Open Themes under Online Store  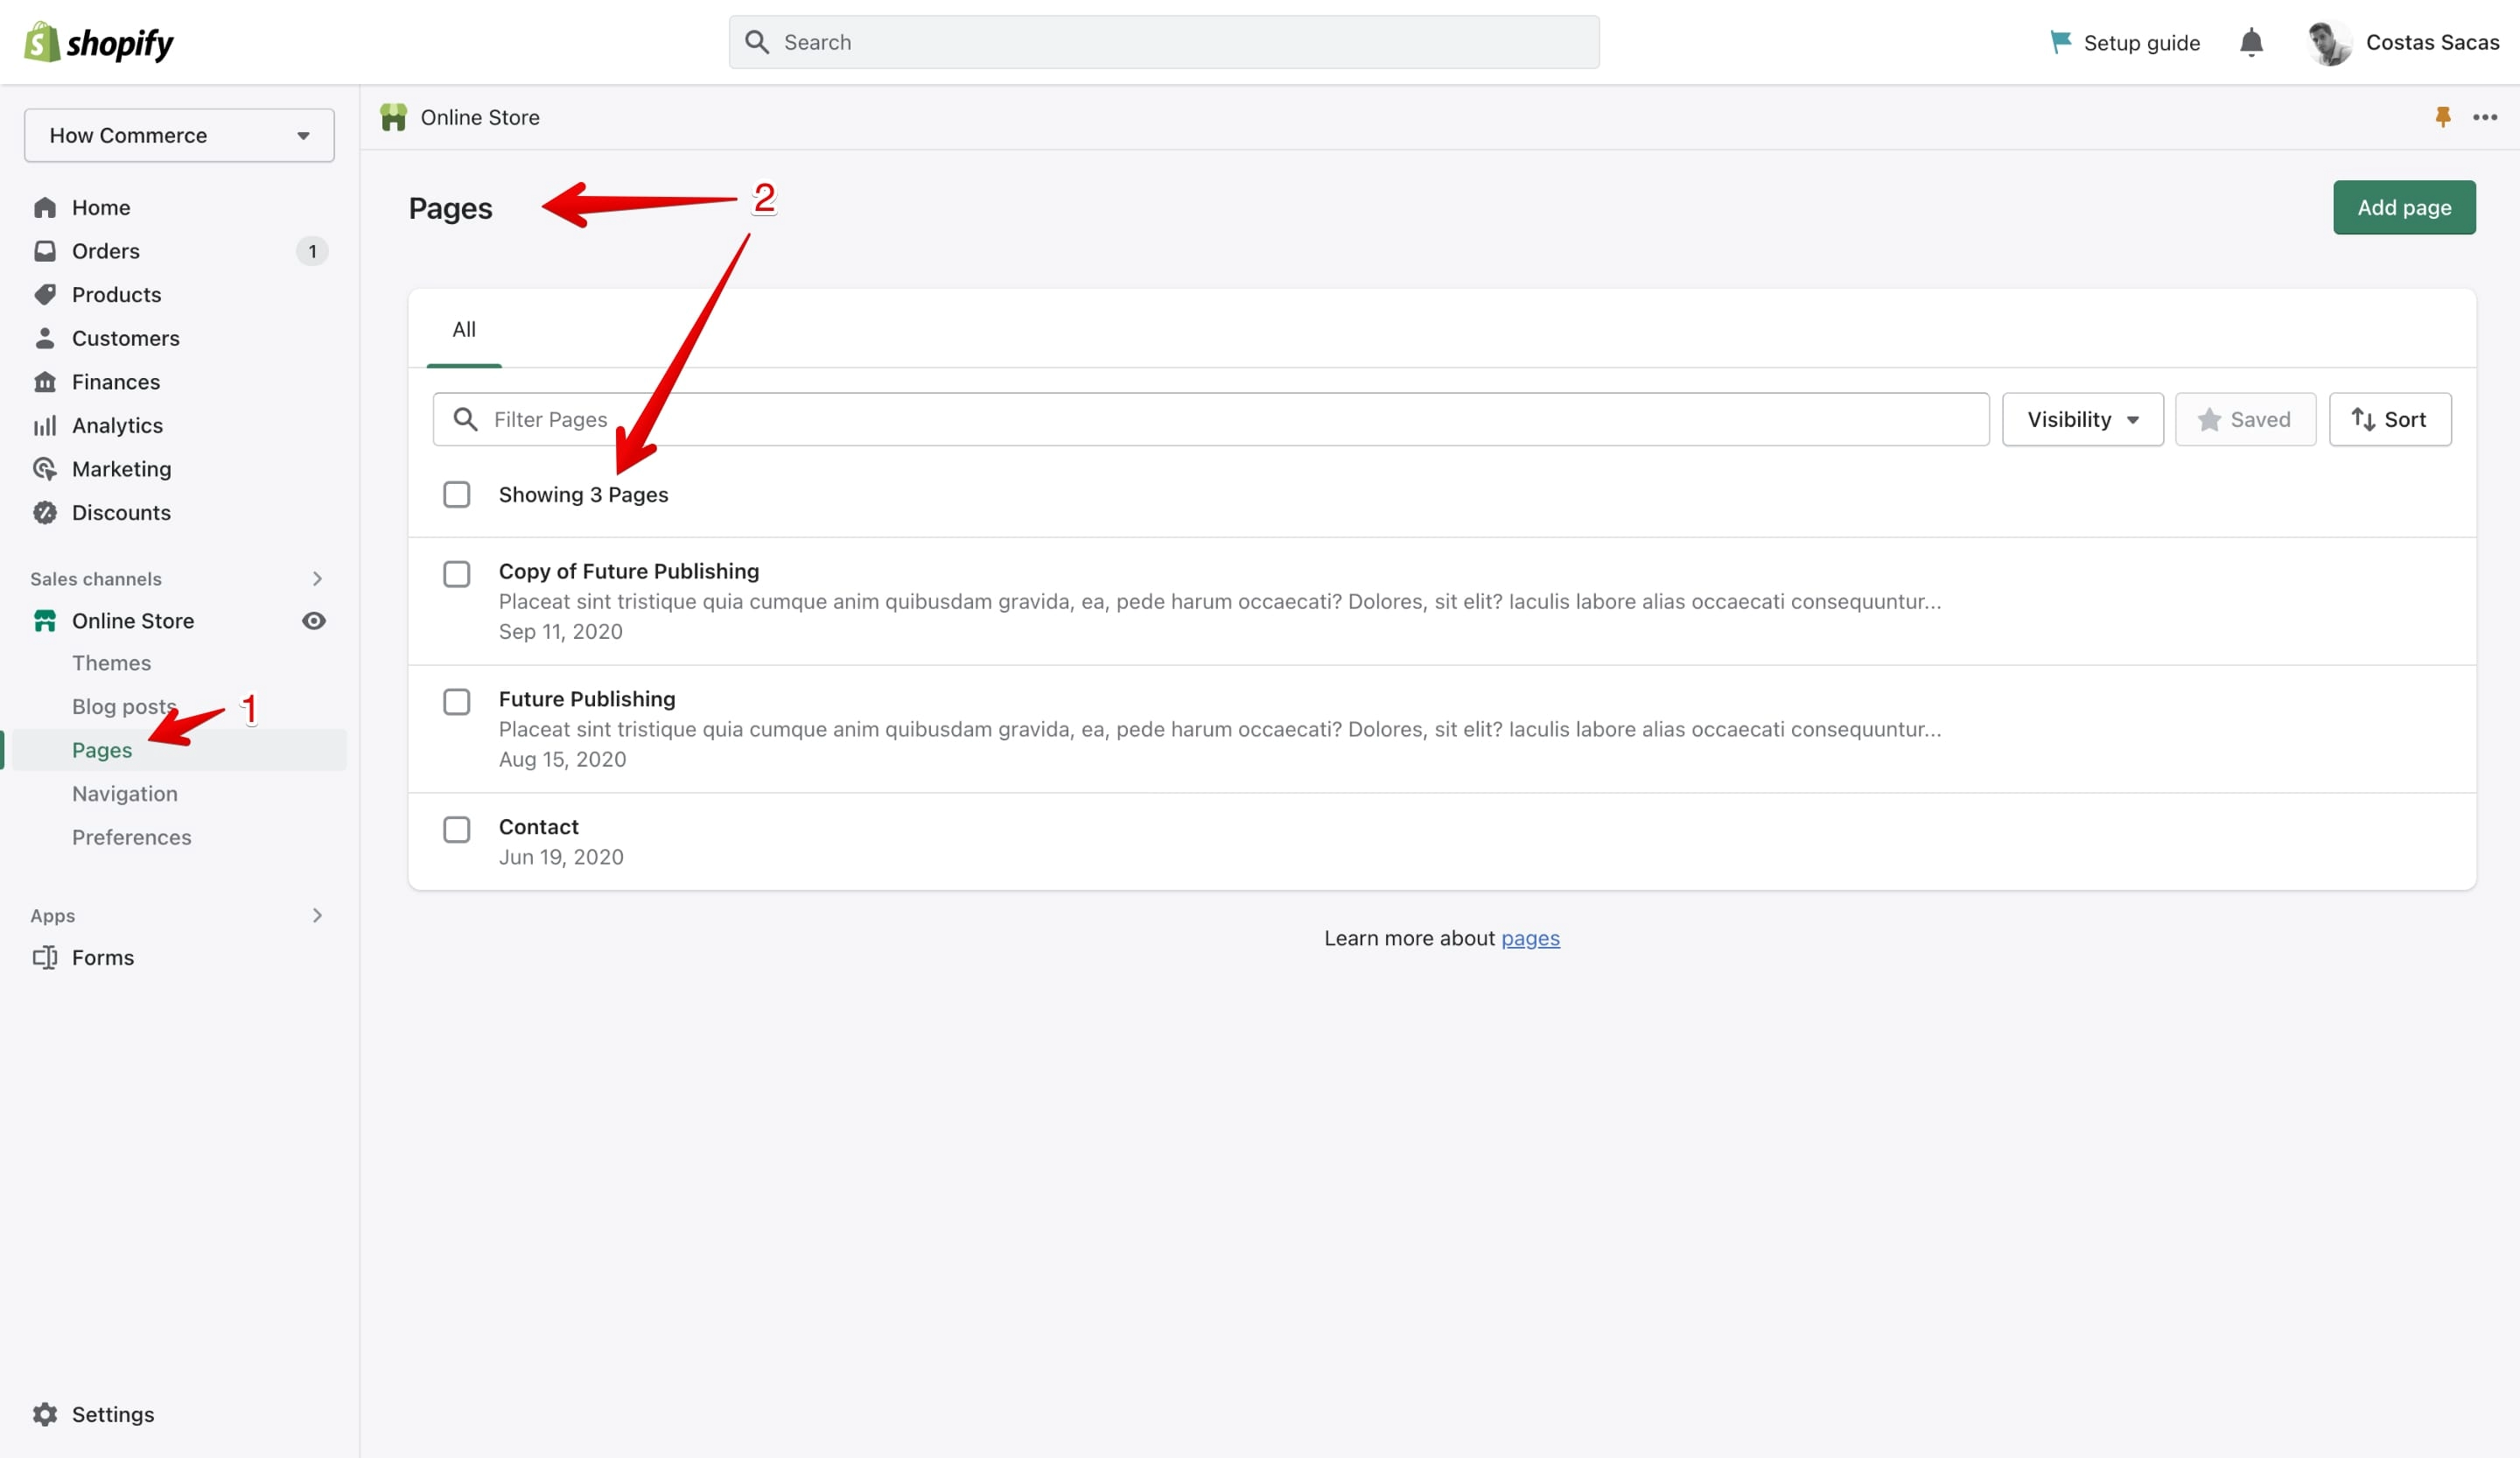[111, 663]
